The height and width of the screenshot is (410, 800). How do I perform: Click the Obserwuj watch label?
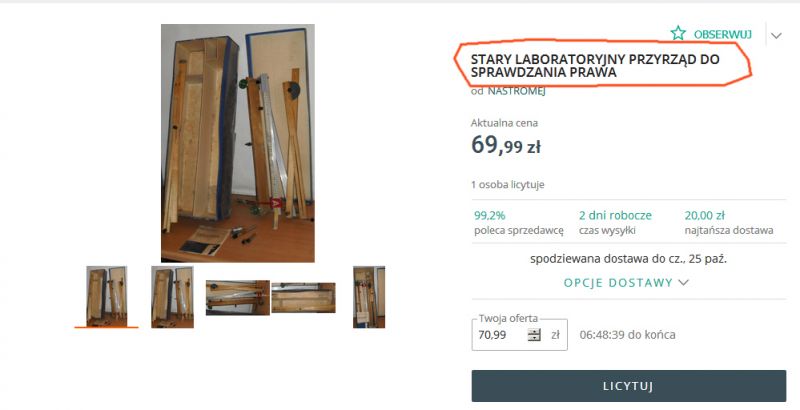coord(722,34)
